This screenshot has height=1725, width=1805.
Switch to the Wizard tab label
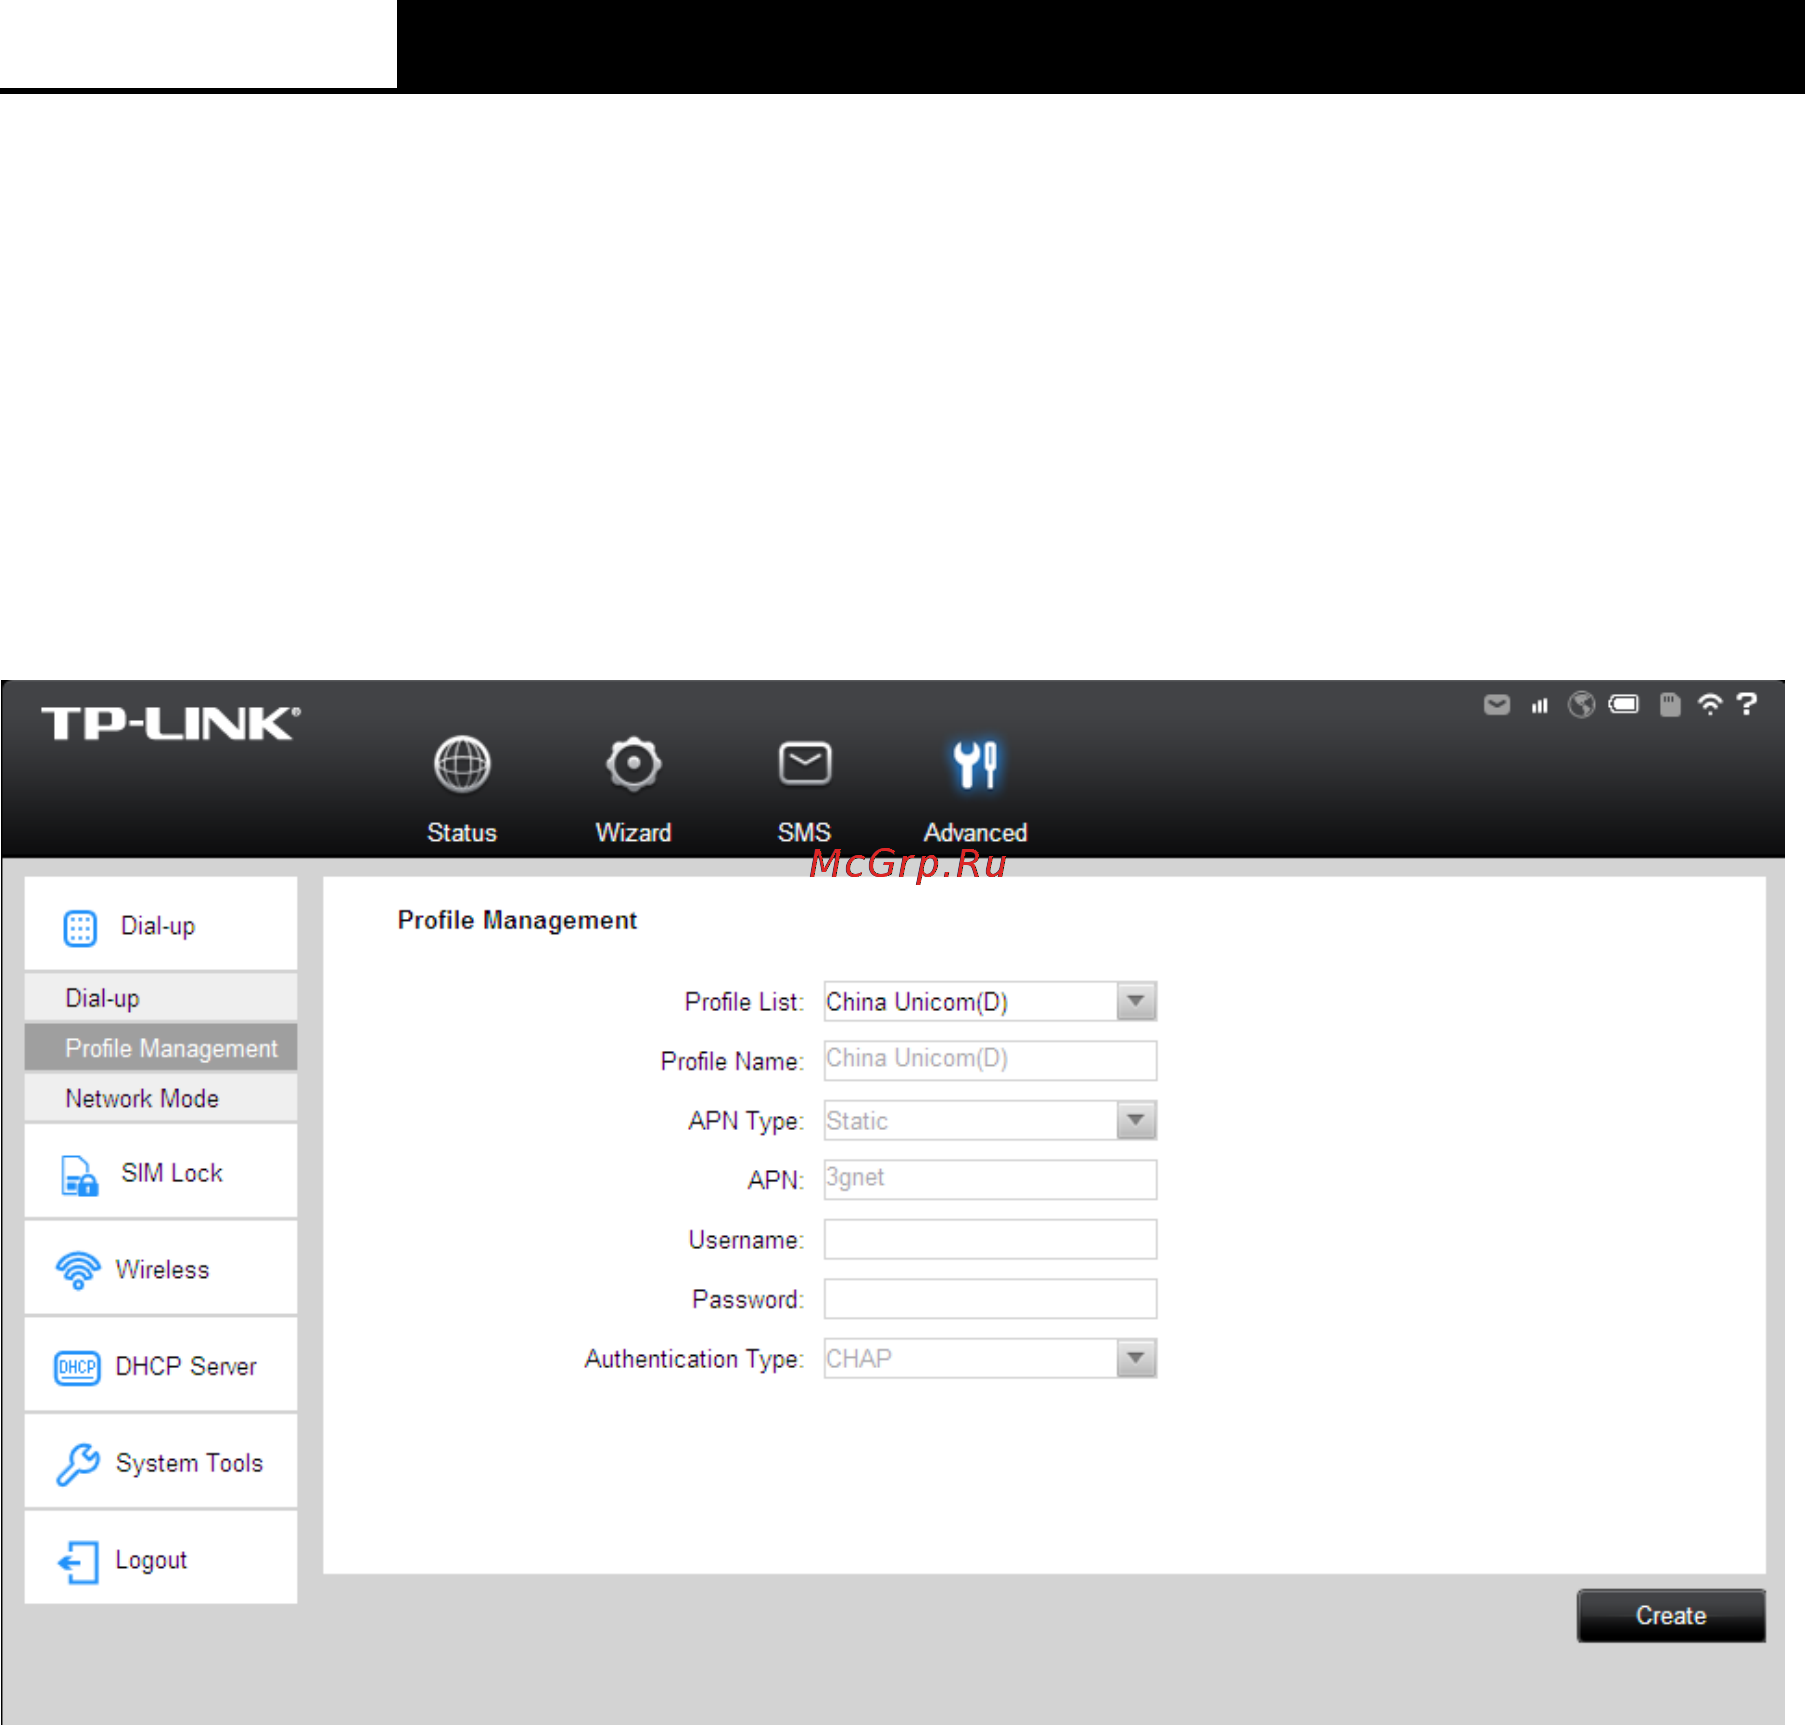[633, 833]
